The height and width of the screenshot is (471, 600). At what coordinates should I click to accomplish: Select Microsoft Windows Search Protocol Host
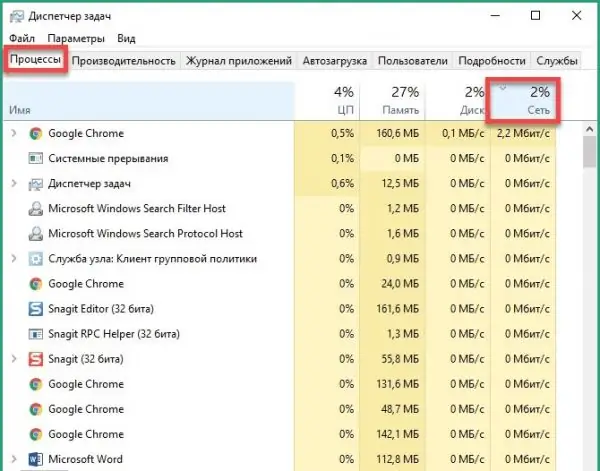point(145,233)
